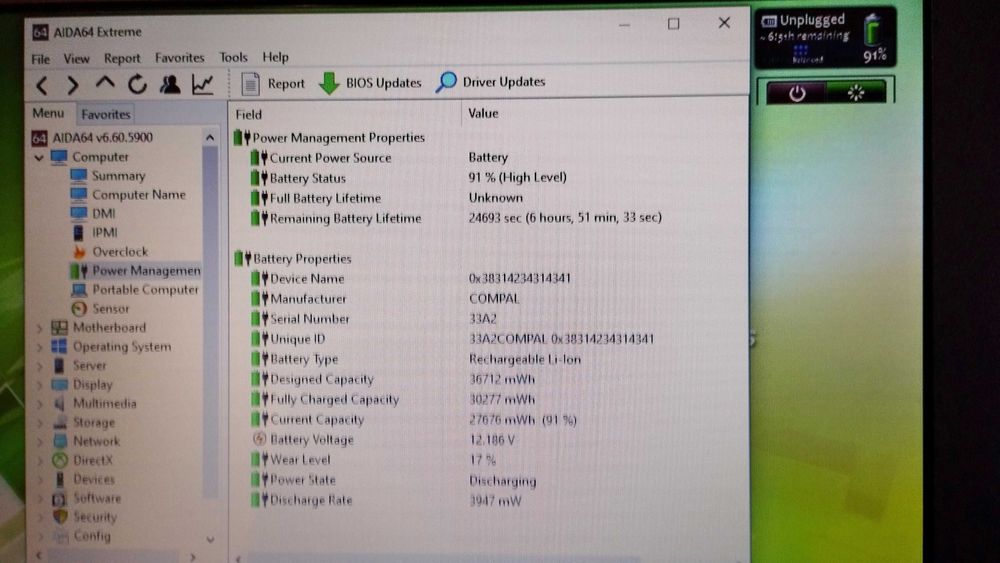1000x563 pixels.
Task: Refresh the page with the circular arrow
Action: click(x=137, y=84)
